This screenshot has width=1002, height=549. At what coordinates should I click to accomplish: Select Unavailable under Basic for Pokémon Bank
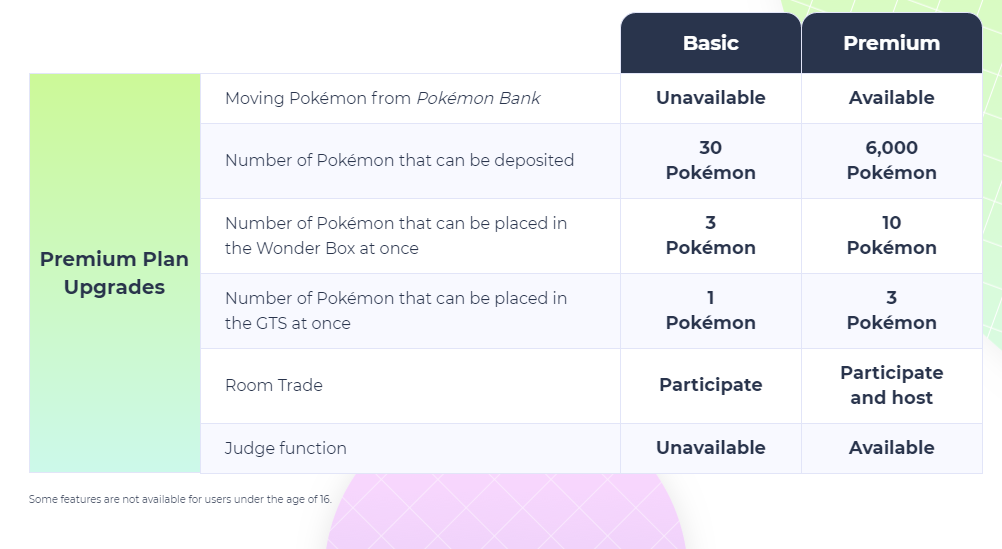coord(711,98)
